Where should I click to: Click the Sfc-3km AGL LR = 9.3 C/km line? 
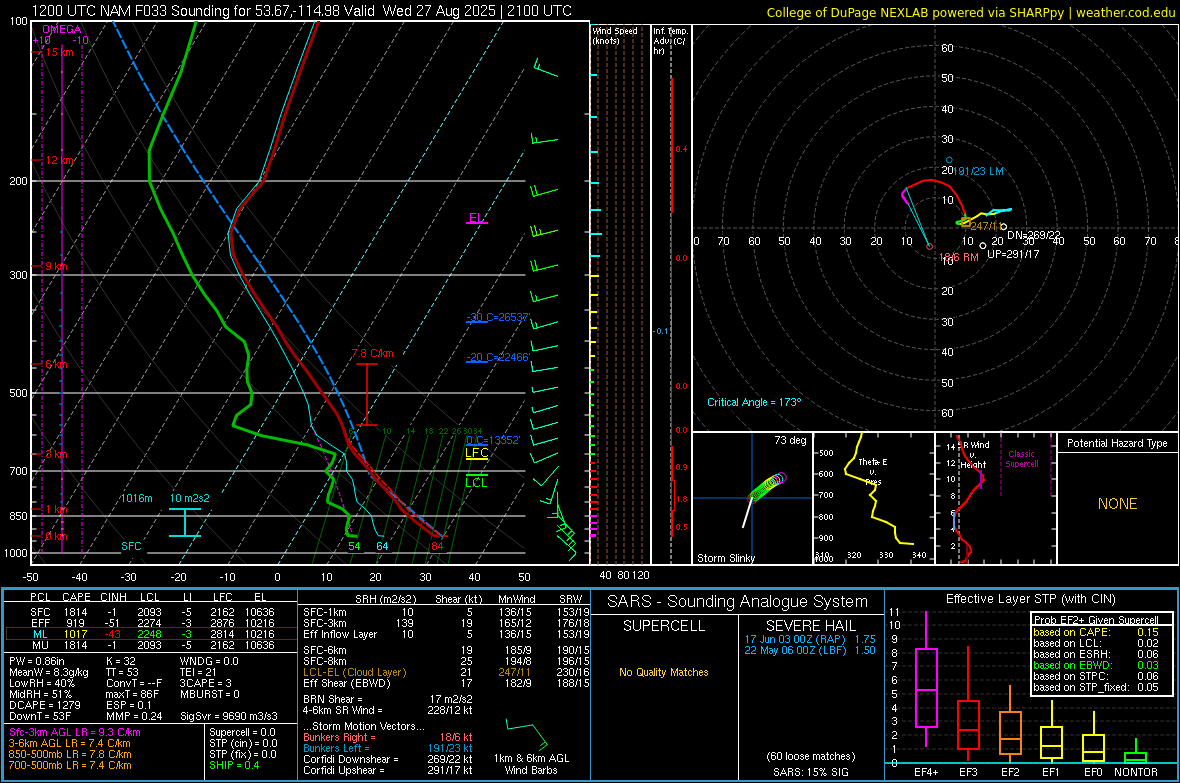tap(75, 732)
